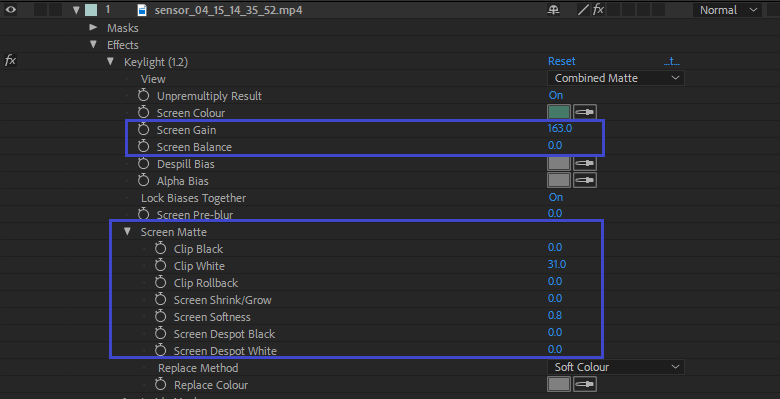Toggle the fx effects switch on layer 1
The width and height of the screenshot is (780, 399).
598,10
